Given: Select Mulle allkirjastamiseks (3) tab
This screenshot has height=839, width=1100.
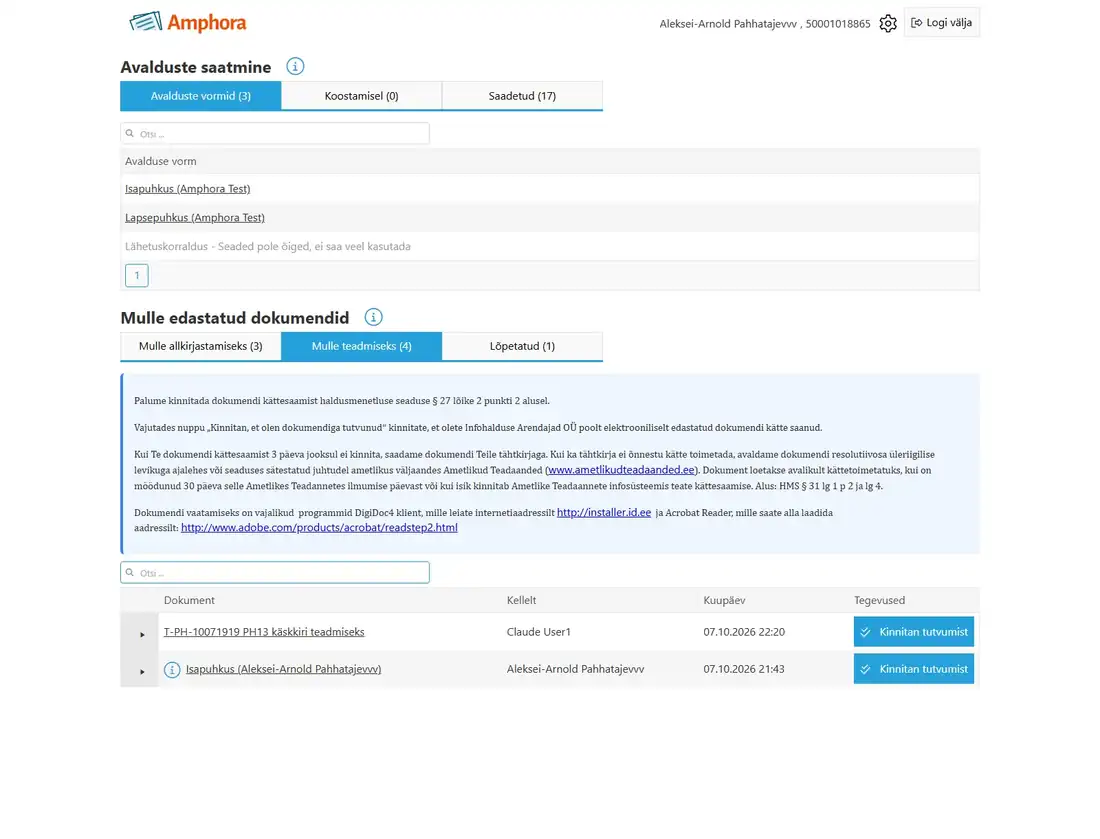Looking at the screenshot, I should (x=201, y=347).
